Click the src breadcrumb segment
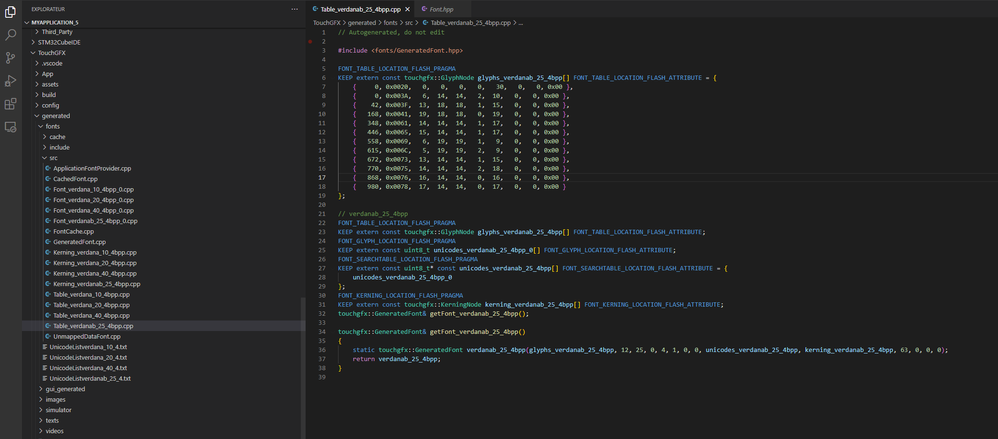 pos(411,22)
